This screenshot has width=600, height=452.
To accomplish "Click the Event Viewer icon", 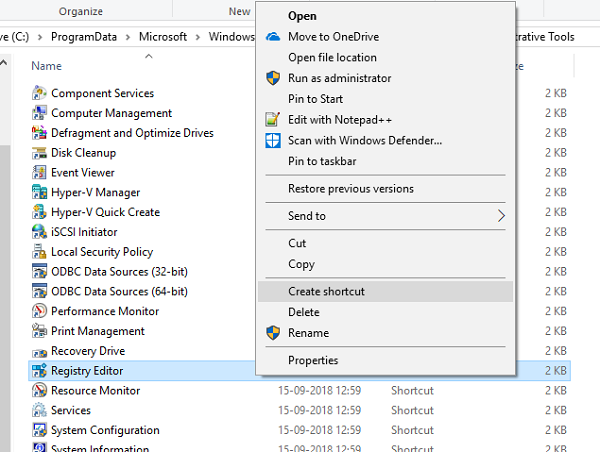I will (x=39, y=172).
